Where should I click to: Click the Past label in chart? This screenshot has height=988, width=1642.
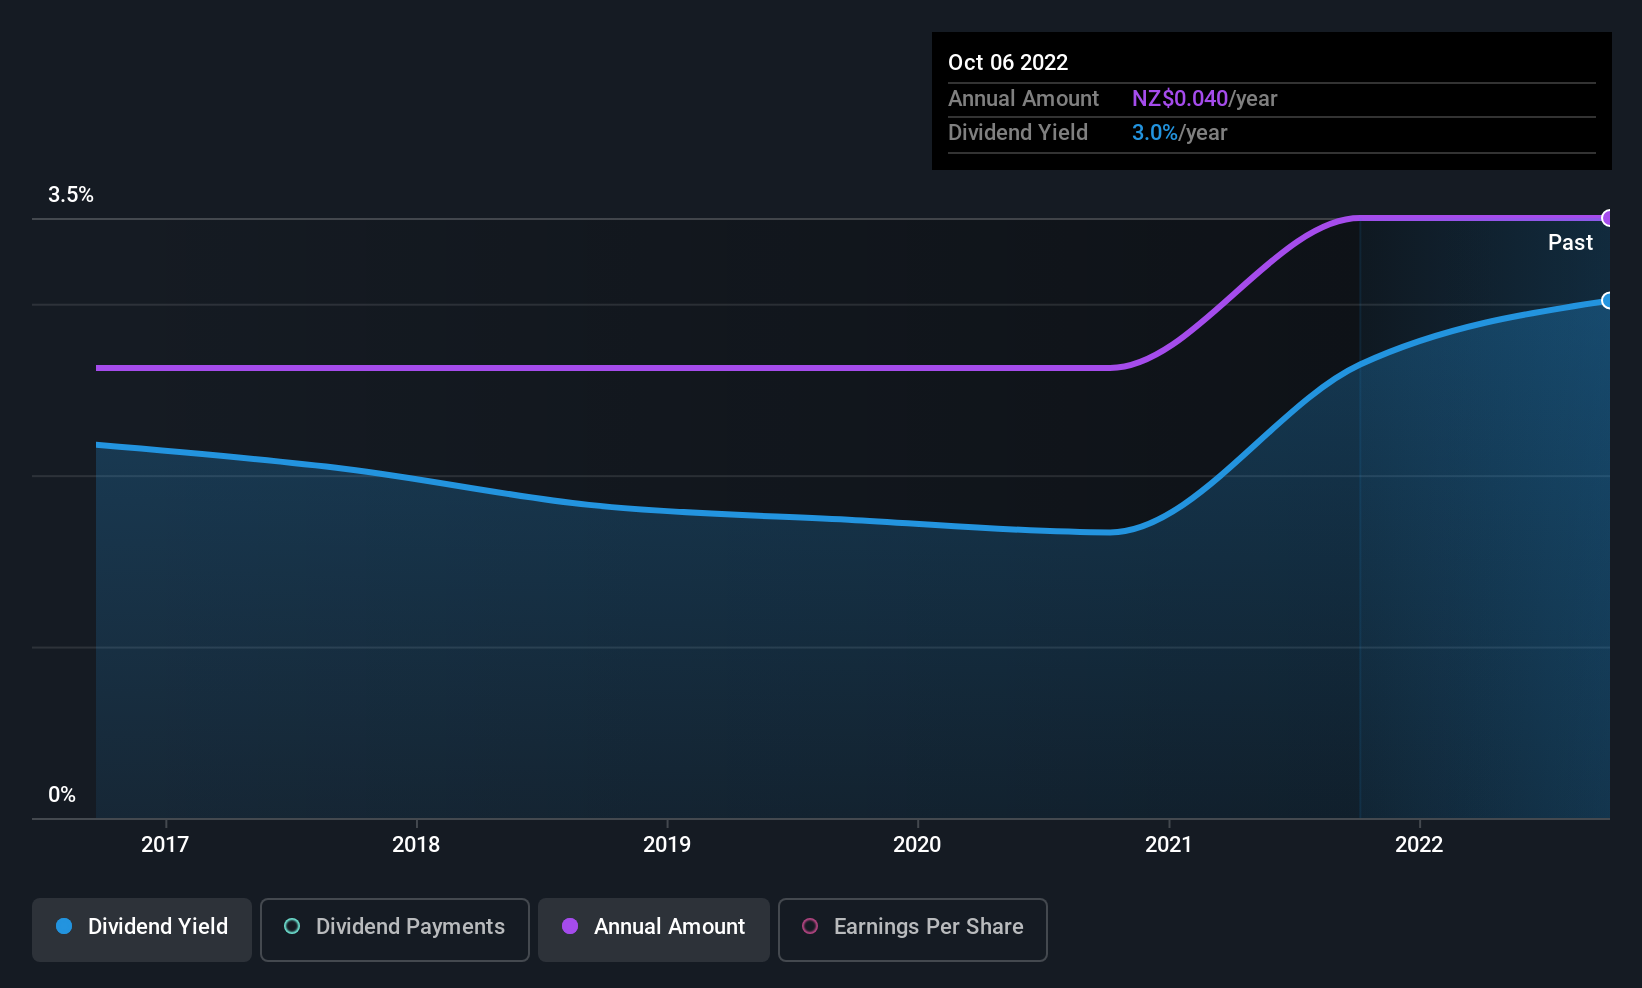pos(1570,242)
